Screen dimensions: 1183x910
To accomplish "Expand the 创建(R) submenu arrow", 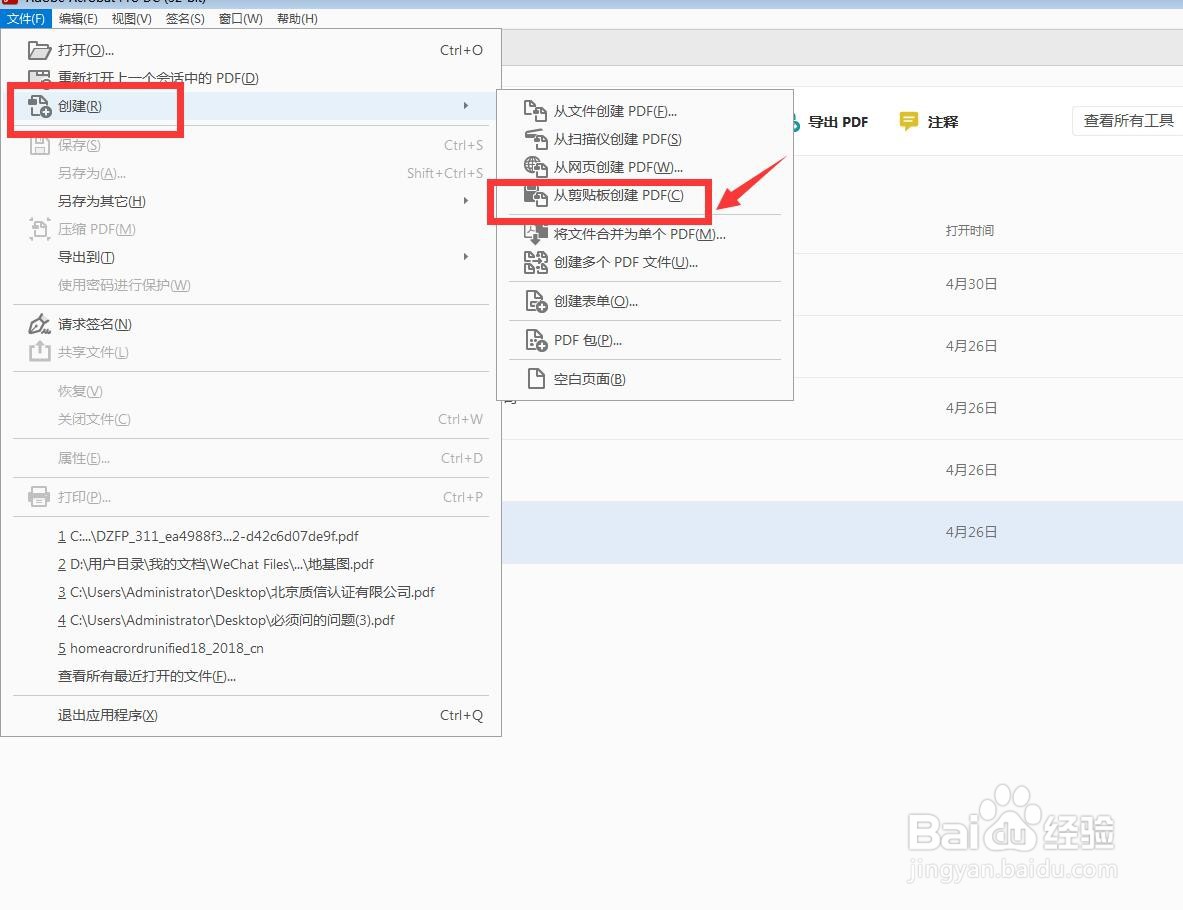I will click(x=466, y=106).
